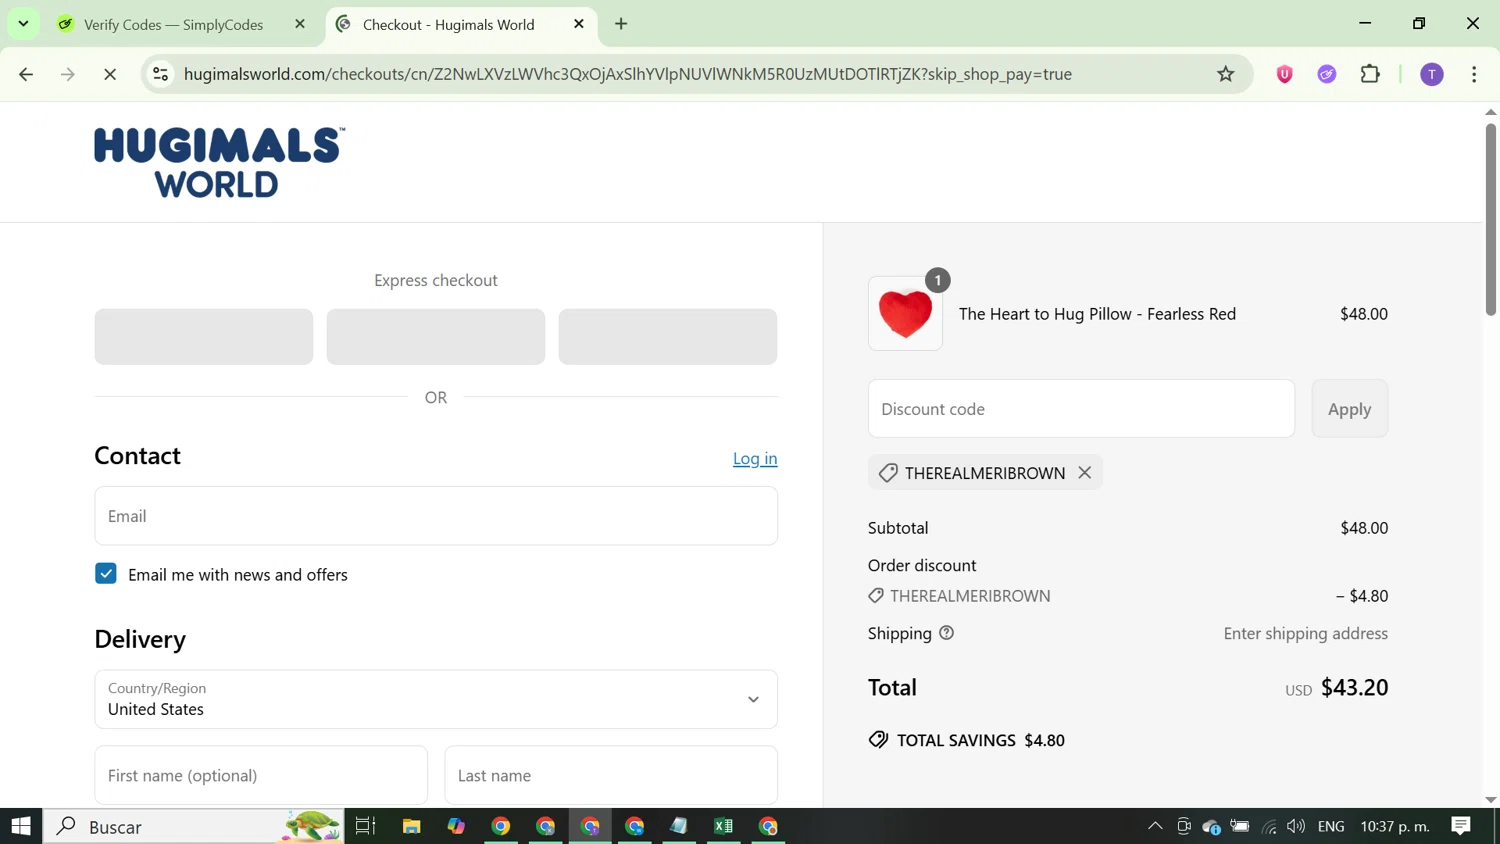Click the ENG language indicator
Viewport: 1500px width, 844px height.
1331,827
